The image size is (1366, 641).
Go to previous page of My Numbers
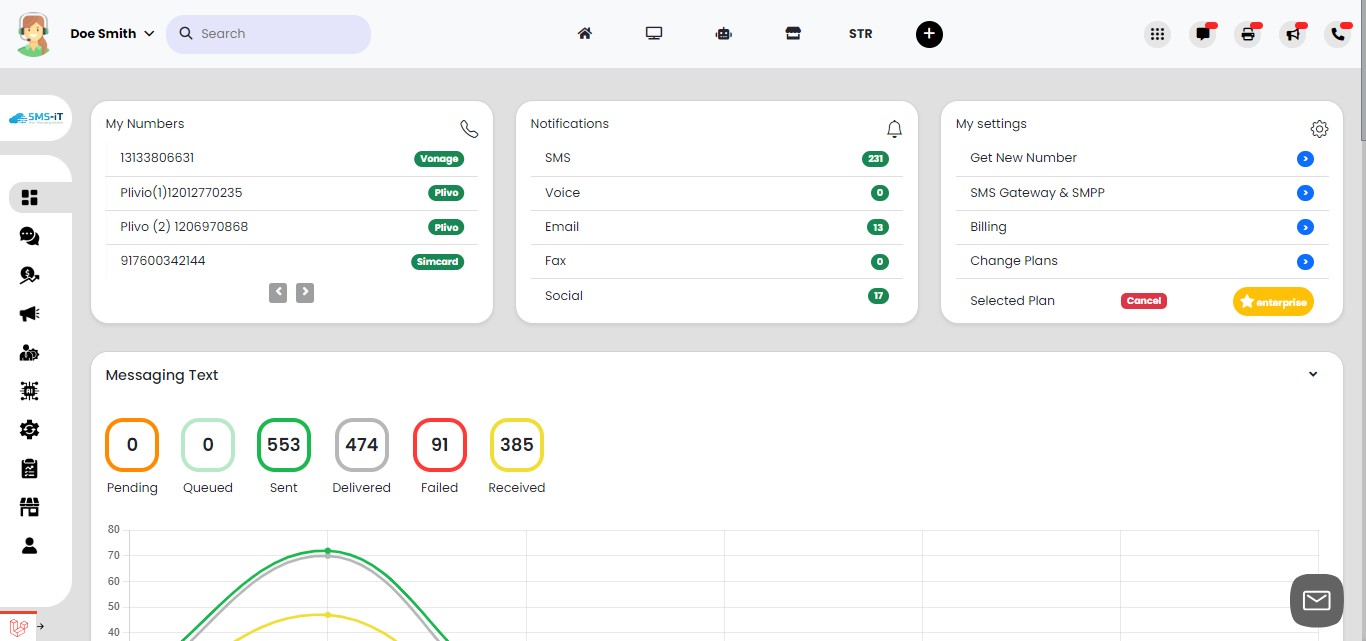tap(278, 293)
